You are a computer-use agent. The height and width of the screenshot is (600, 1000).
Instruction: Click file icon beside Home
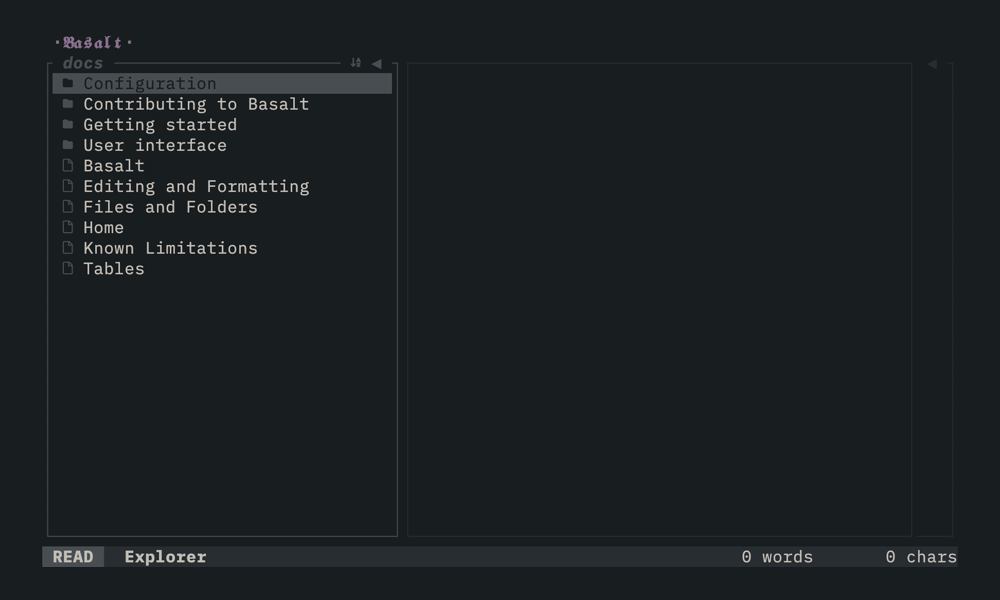pyautogui.click(x=68, y=226)
